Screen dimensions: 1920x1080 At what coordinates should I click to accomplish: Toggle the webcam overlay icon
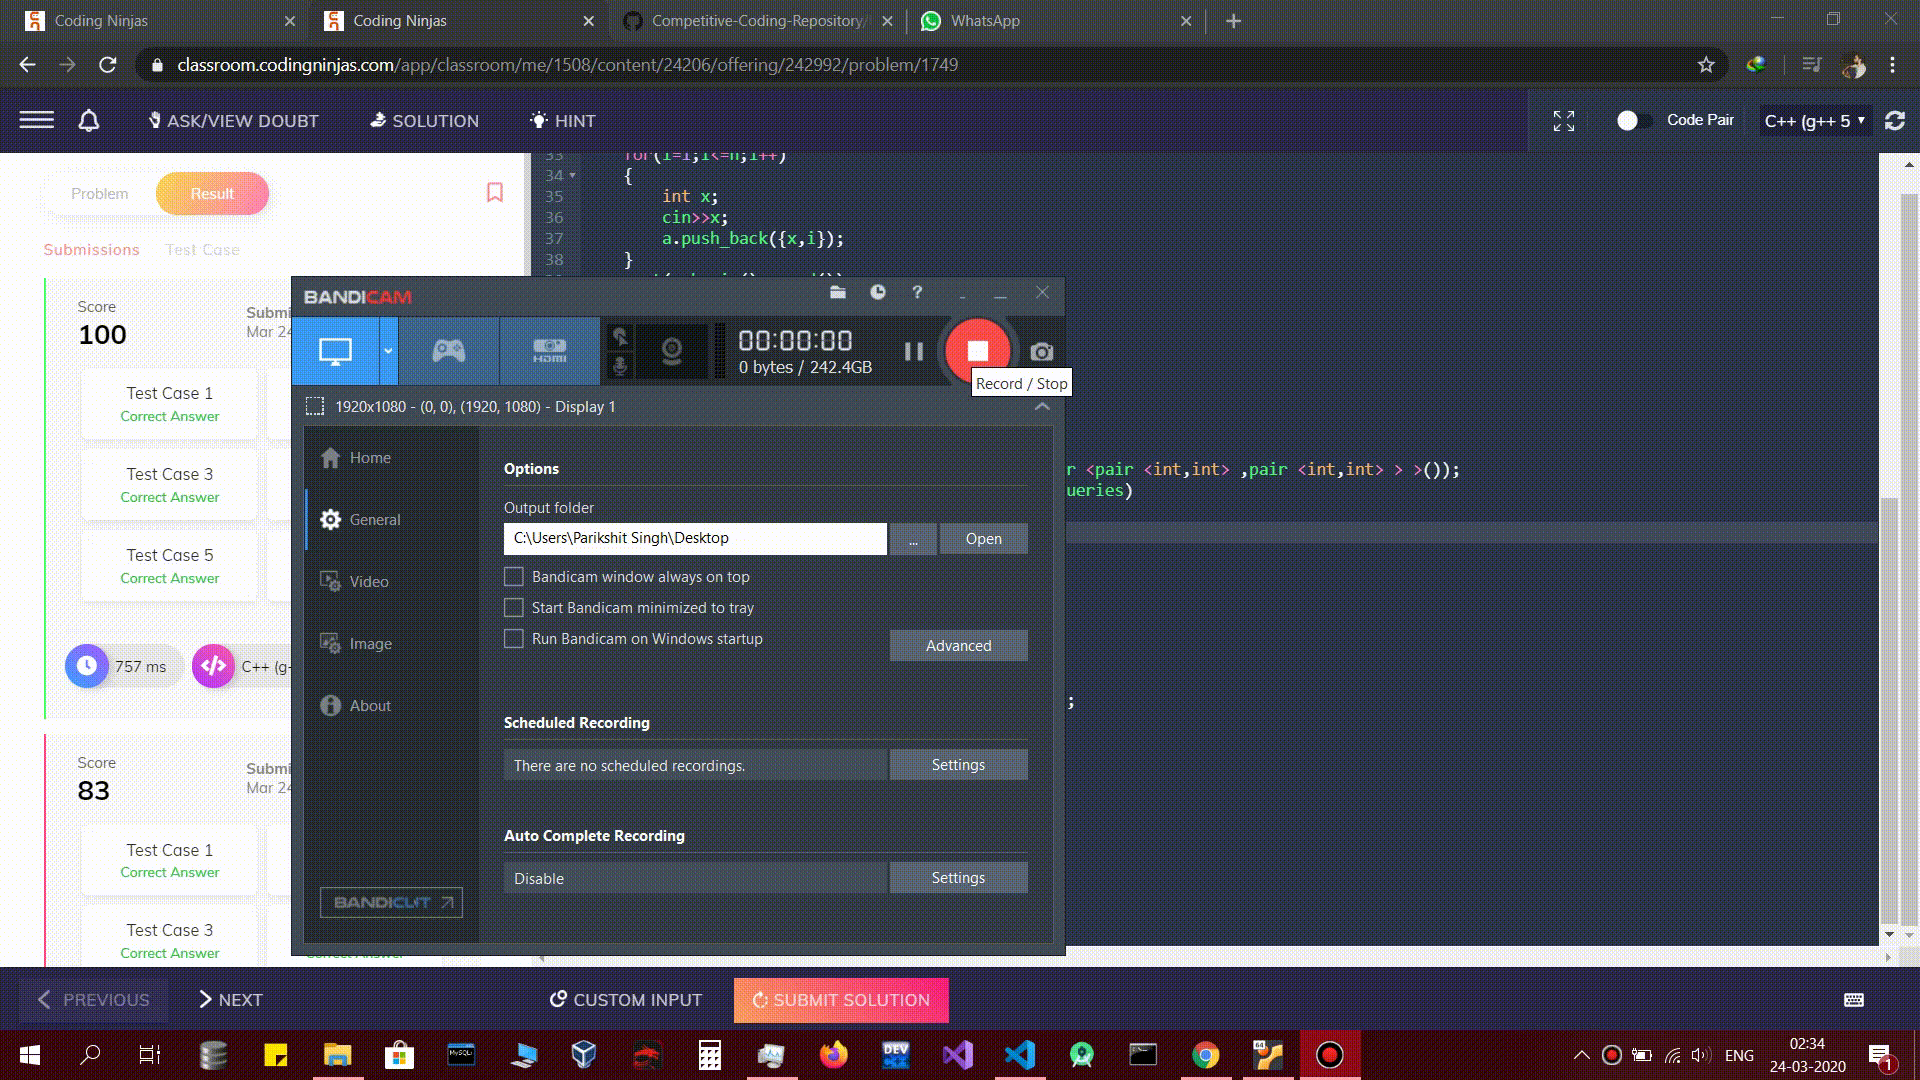671,351
